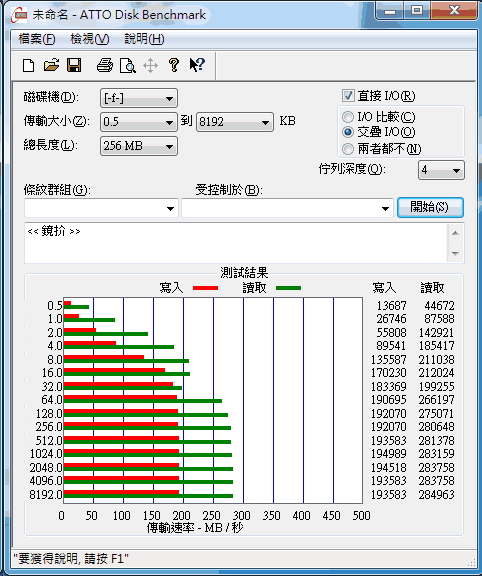Viewport: 482px width, 576px height.
Task: Click the 測試結果 group title
Action: pyautogui.click(x=244, y=273)
